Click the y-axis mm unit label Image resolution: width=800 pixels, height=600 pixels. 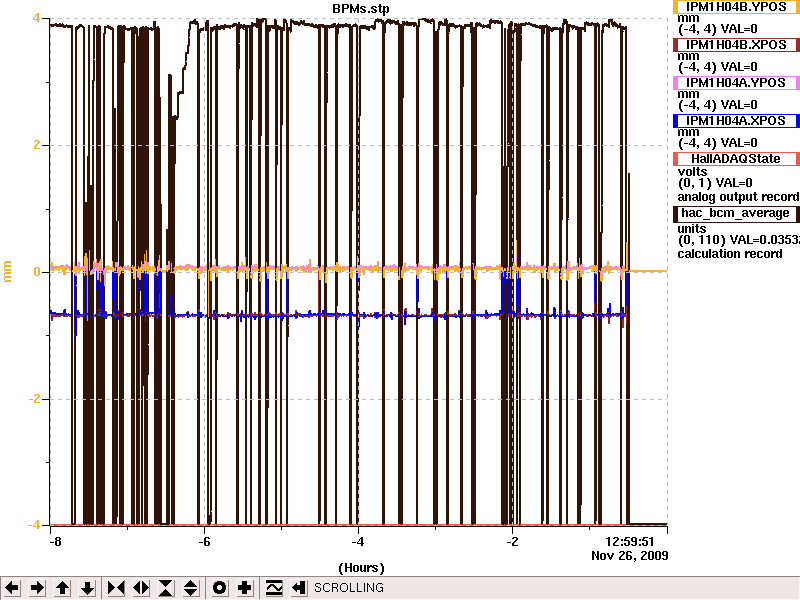[x=7, y=271]
